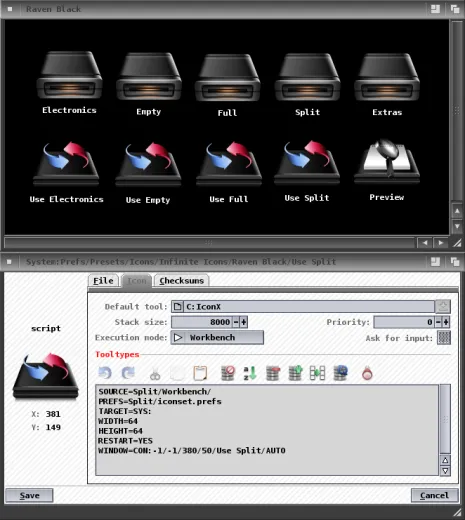
Task: Click the Save button
Action: (x=29, y=495)
